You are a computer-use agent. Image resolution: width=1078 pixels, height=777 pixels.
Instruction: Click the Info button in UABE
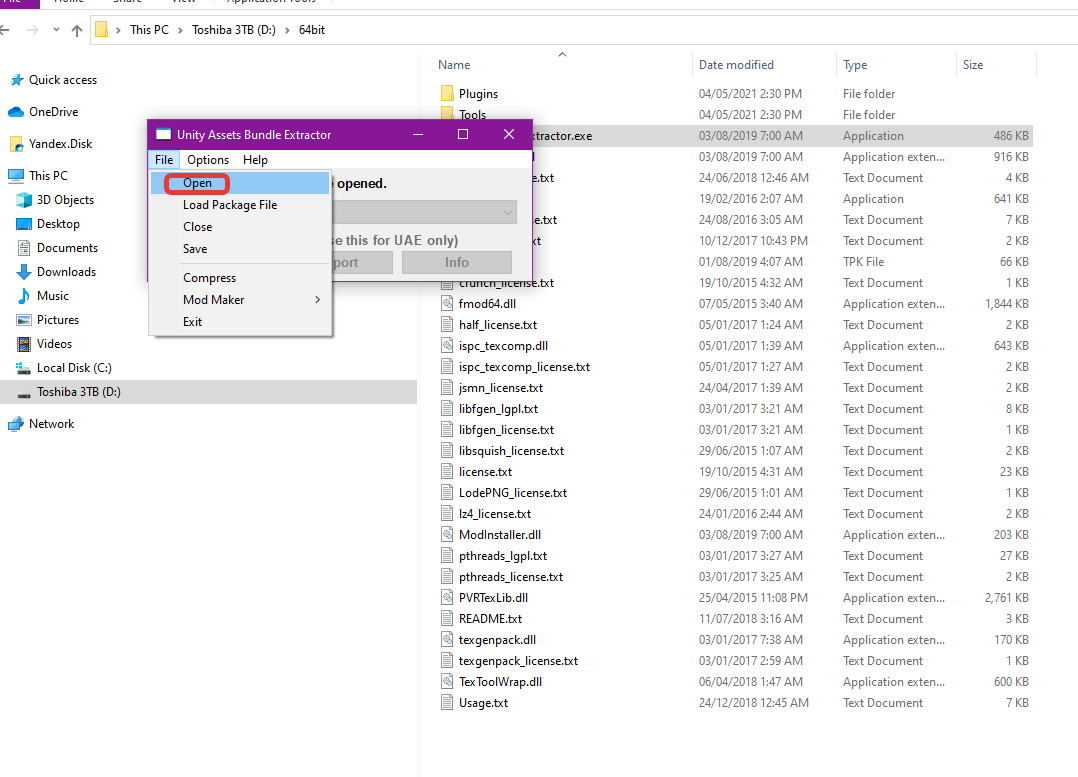click(x=456, y=263)
